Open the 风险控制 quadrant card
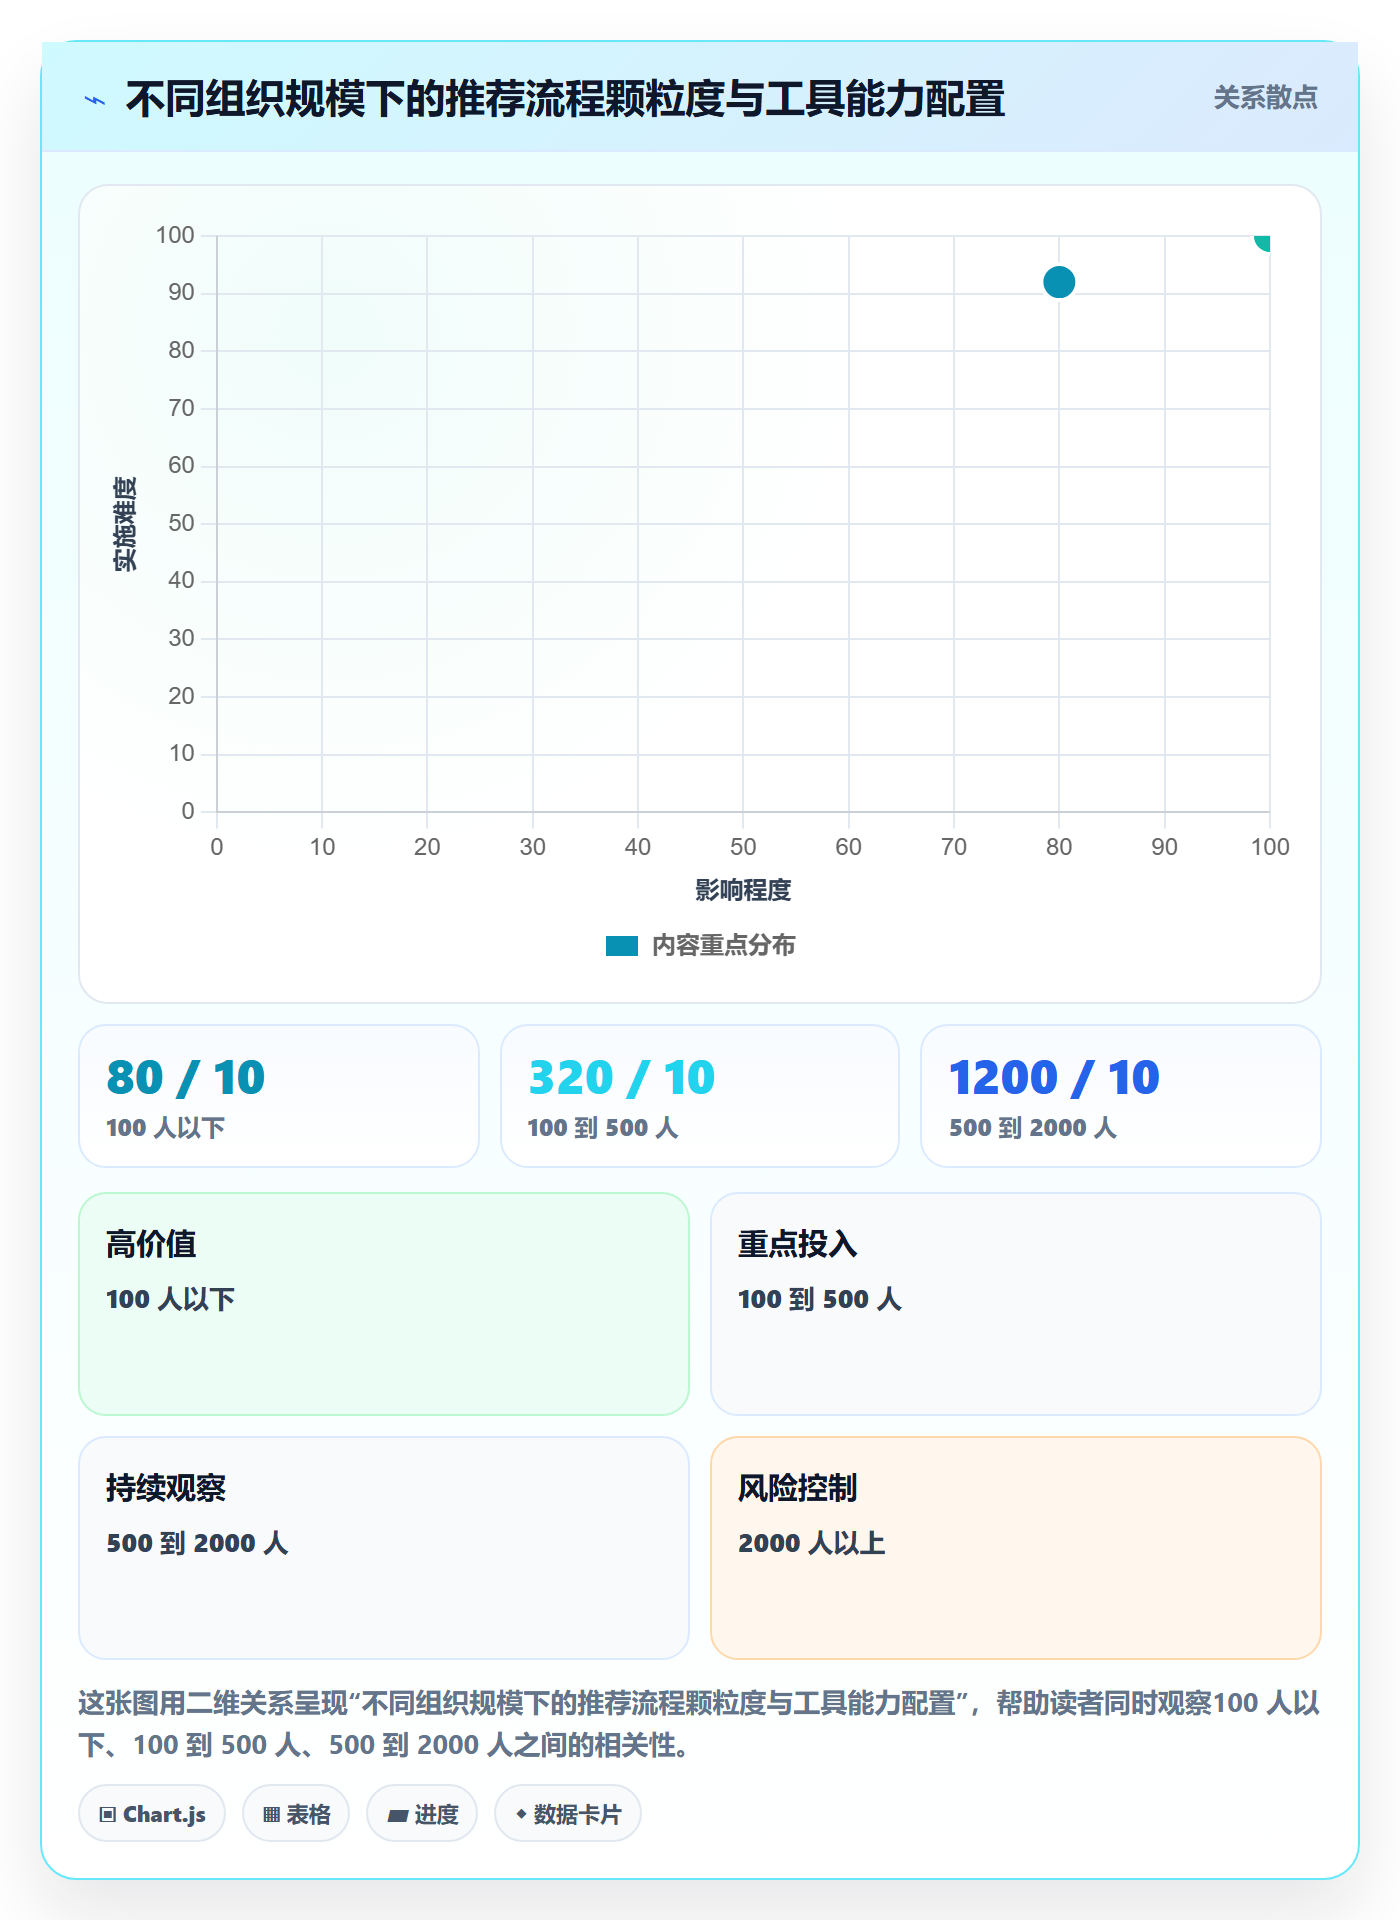The width and height of the screenshot is (1400, 1920). 1015,1547
